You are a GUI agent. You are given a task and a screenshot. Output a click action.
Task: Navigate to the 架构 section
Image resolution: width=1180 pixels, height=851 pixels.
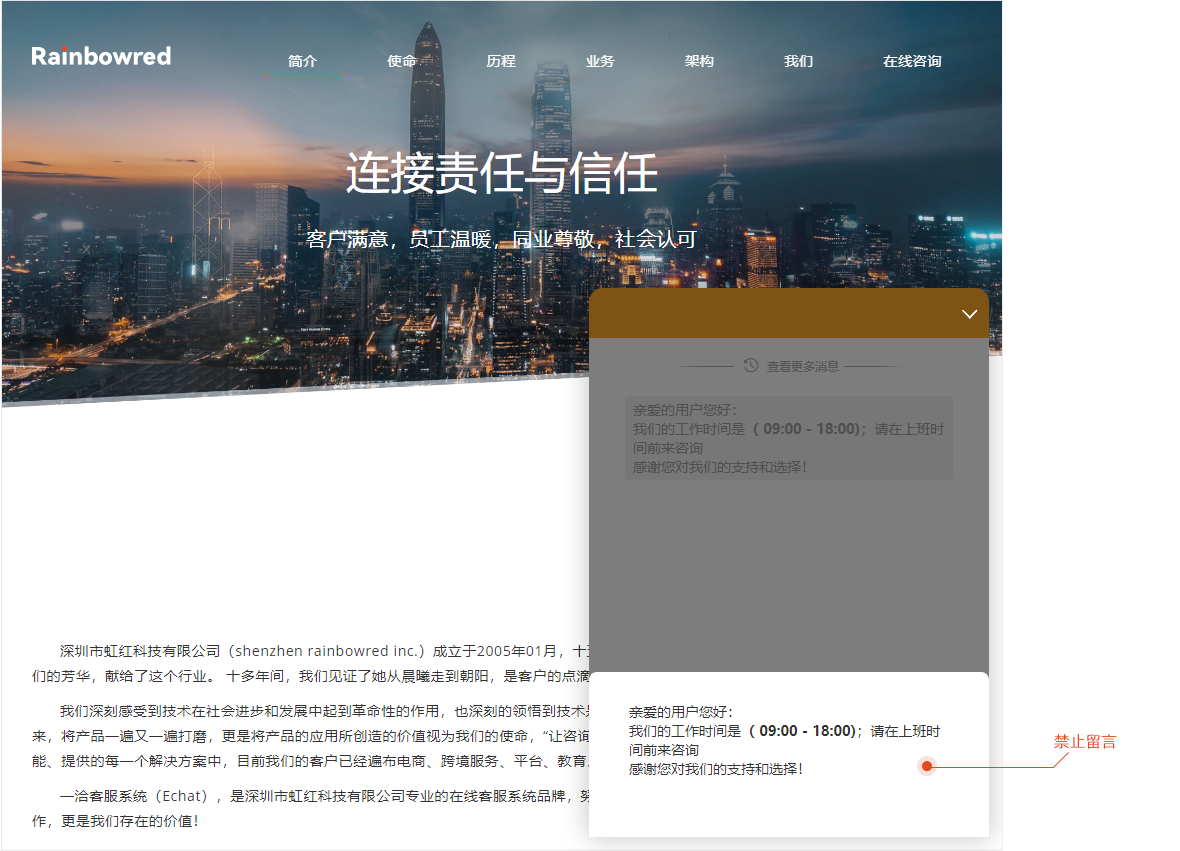tap(699, 61)
